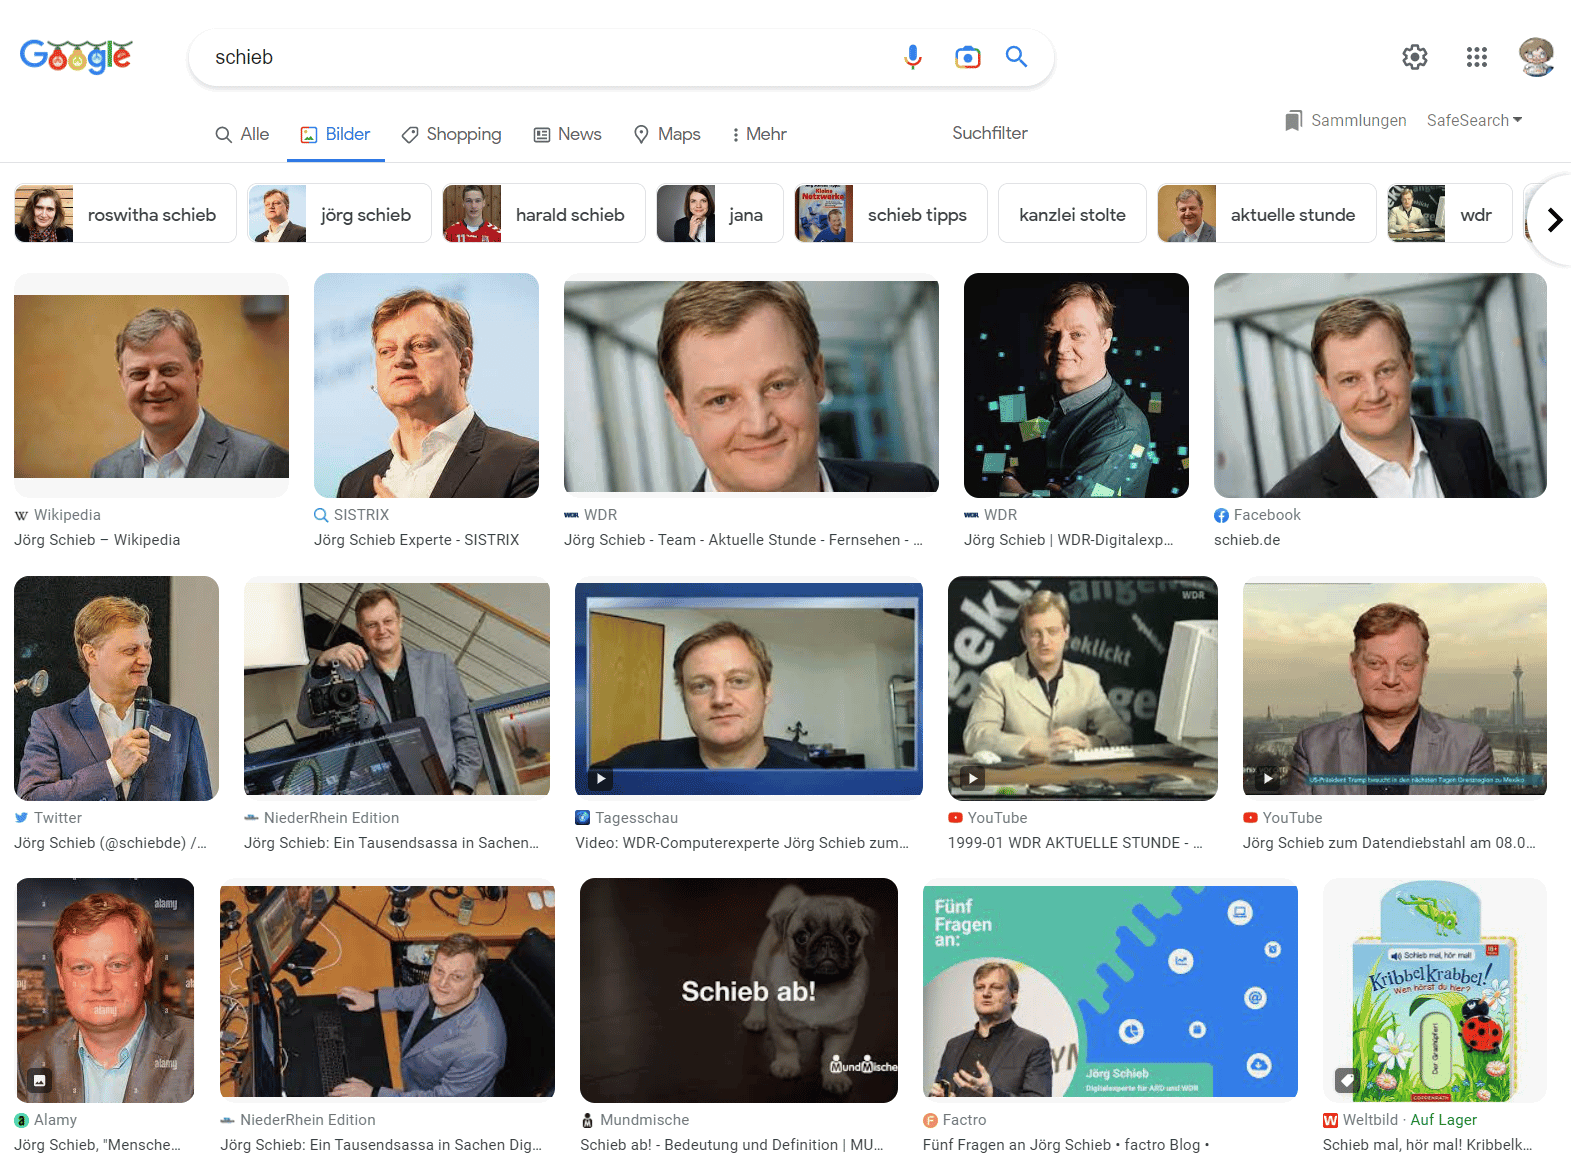Image resolution: width=1571 pixels, height=1161 pixels.
Task: Open the 'Schieb ab!' pug thumbnail
Action: coord(738,990)
